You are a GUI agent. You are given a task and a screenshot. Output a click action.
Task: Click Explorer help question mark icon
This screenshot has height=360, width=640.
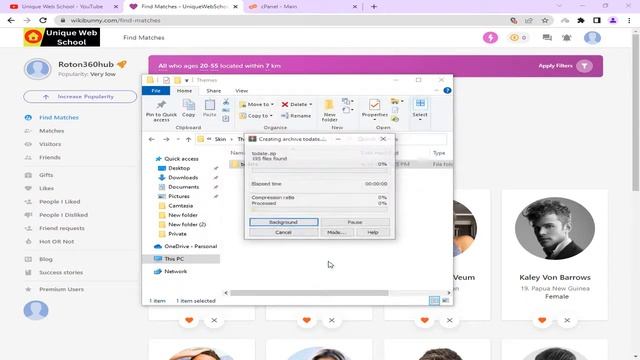tap(447, 91)
